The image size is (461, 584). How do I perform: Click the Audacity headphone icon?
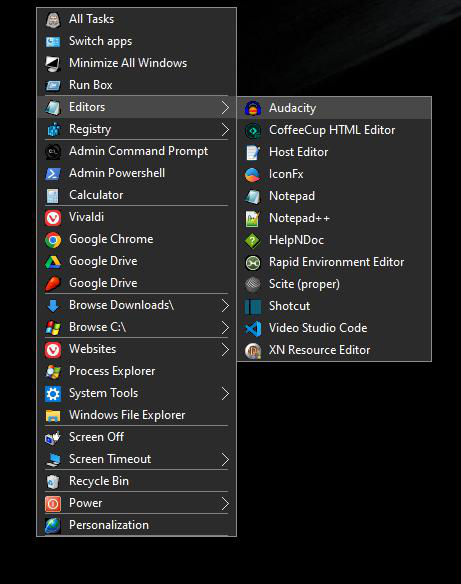[253, 108]
